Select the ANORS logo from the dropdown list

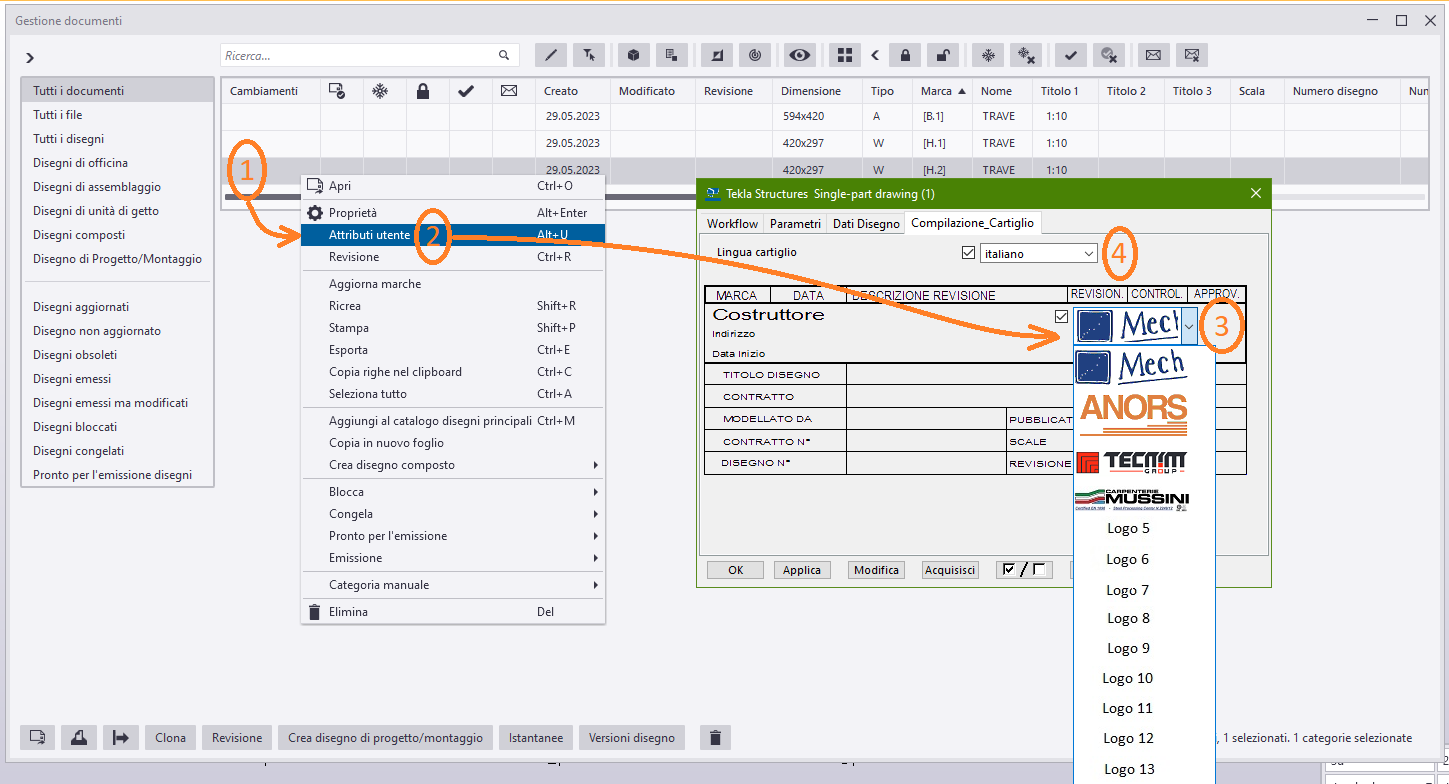[1133, 413]
